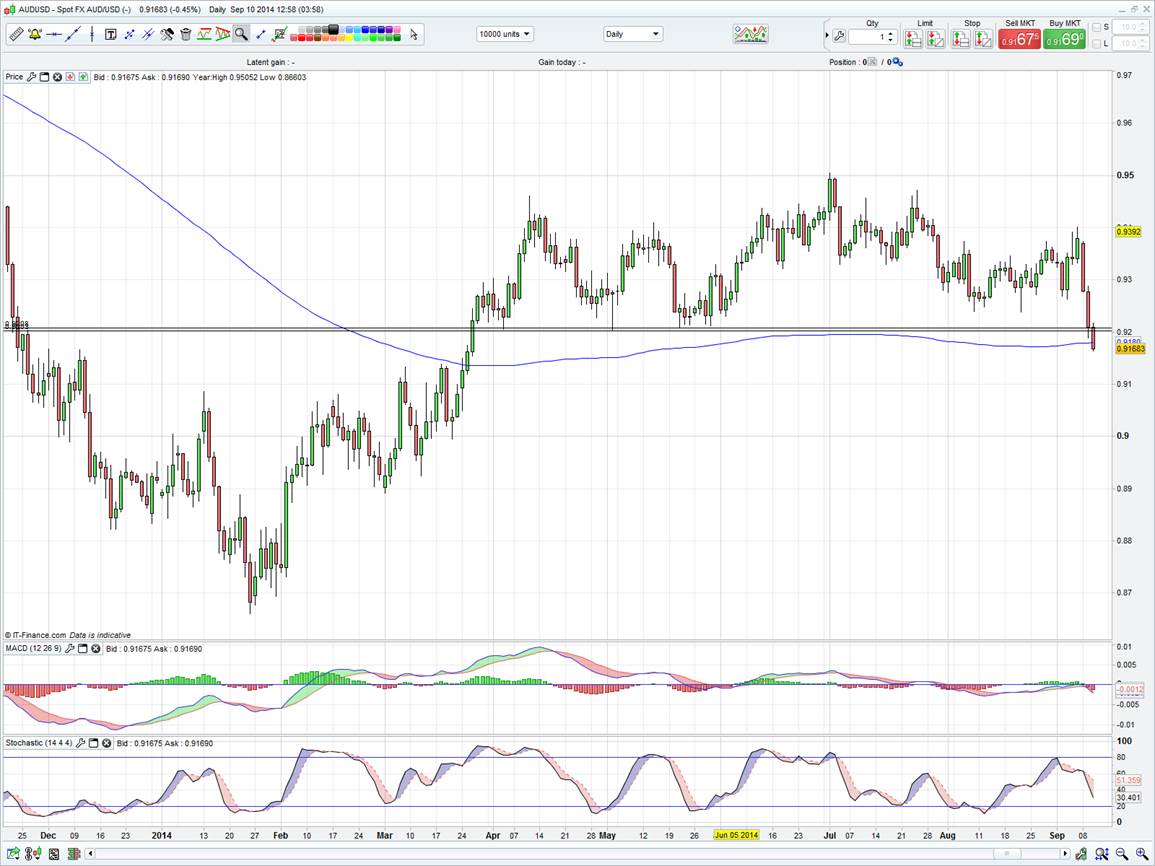The image size is (1155, 866).
Task: Activate the magnifying glass zoom tool
Action: pyautogui.click(x=241, y=34)
